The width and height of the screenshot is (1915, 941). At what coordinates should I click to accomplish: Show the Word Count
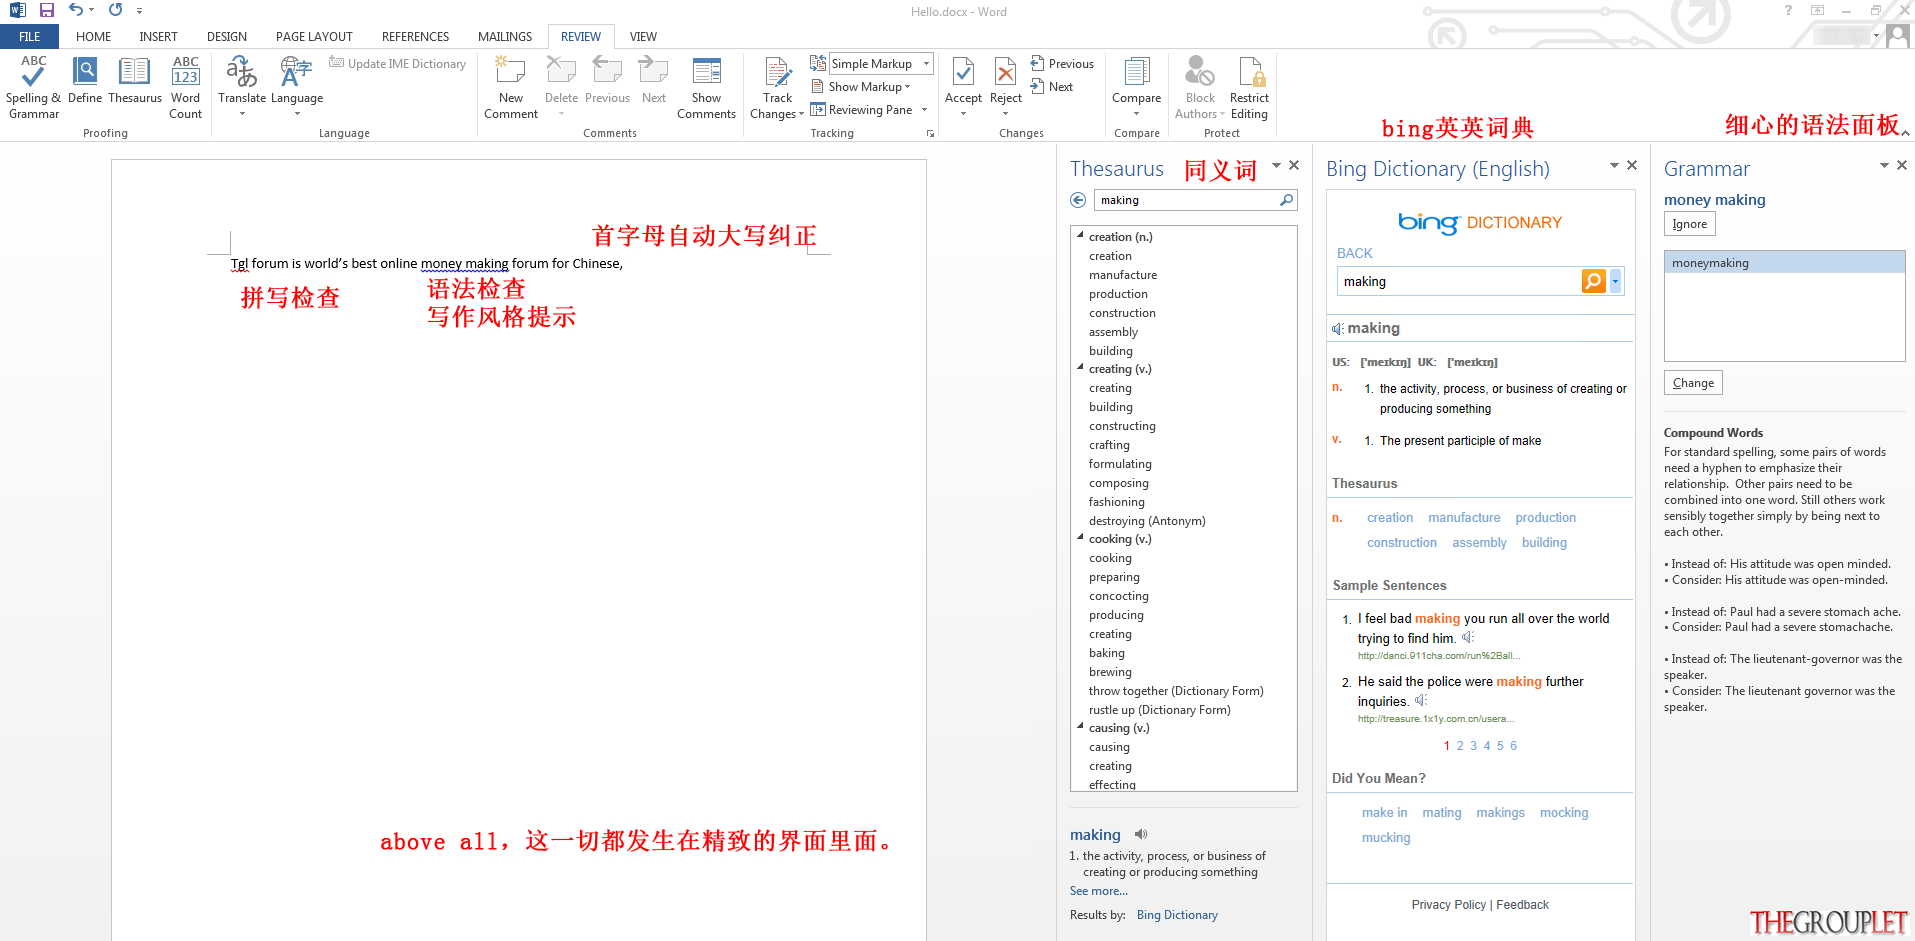(186, 87)
